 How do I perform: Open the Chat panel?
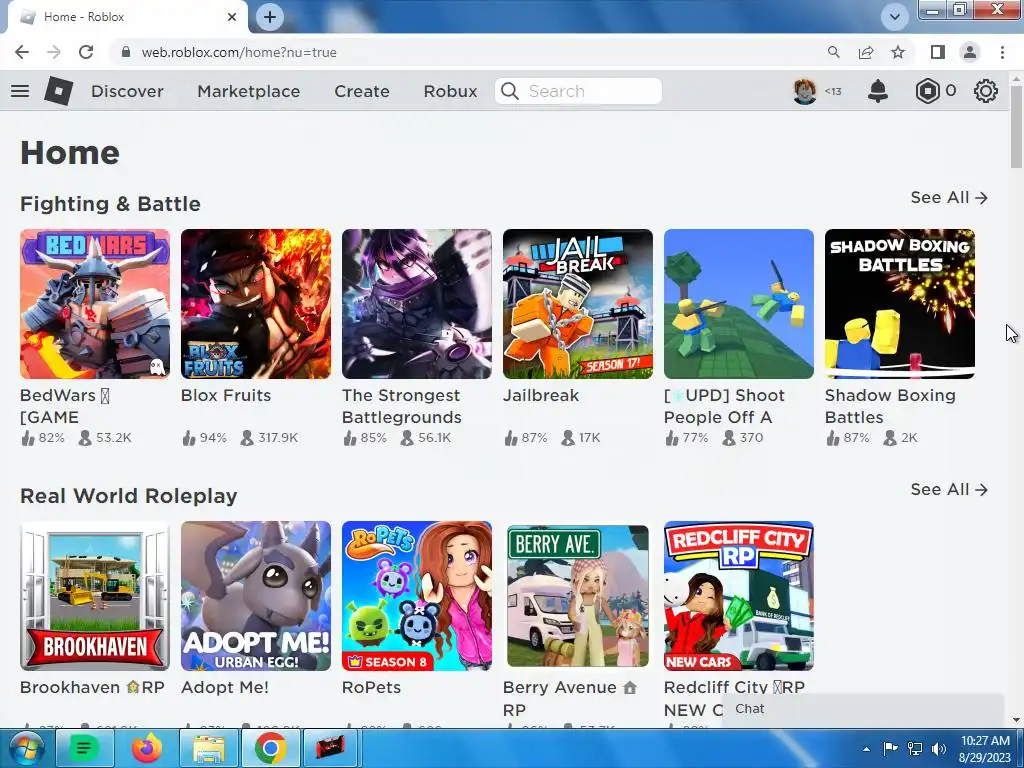[863, 709]
